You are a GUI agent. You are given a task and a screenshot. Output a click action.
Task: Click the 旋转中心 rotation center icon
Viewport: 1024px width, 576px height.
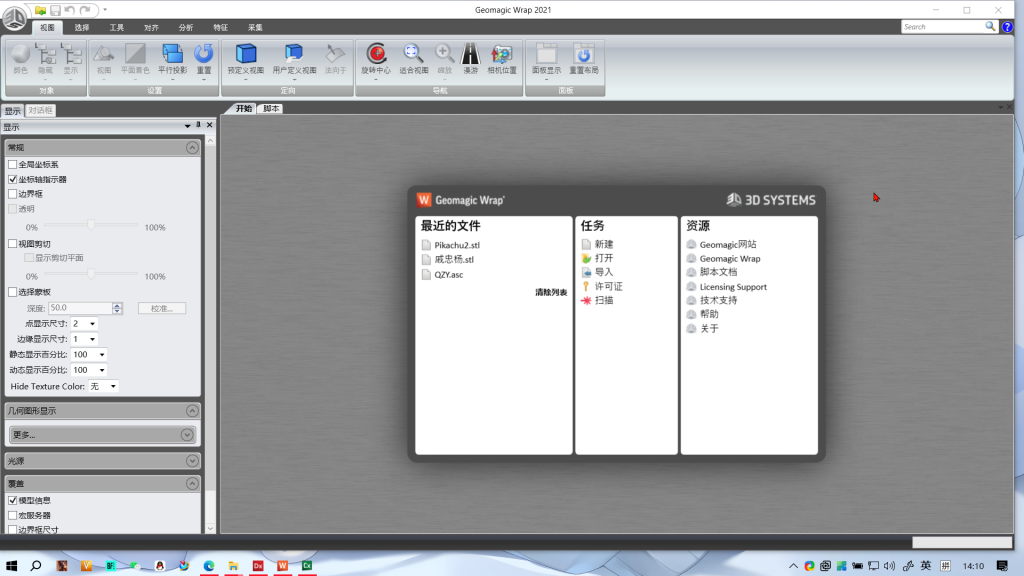coord(376,54)
